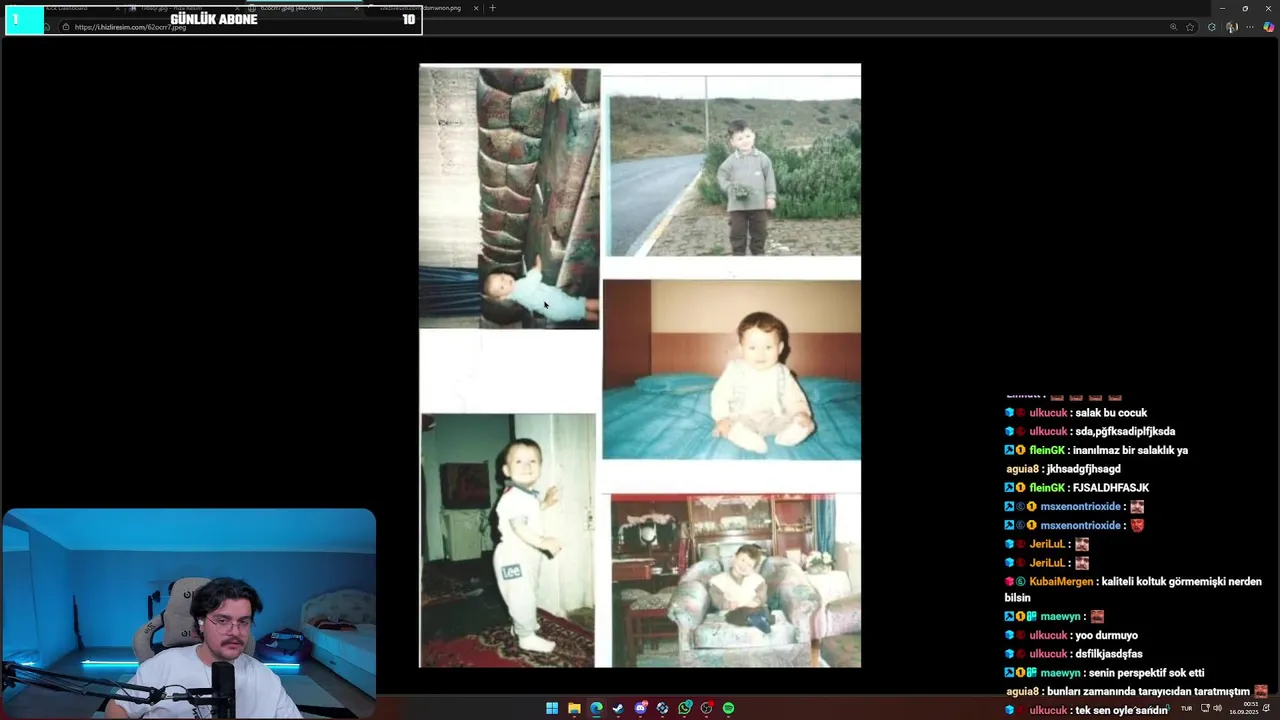Click the baby on blue bed photo
The image size is (1280, 720).
[732, 370]
